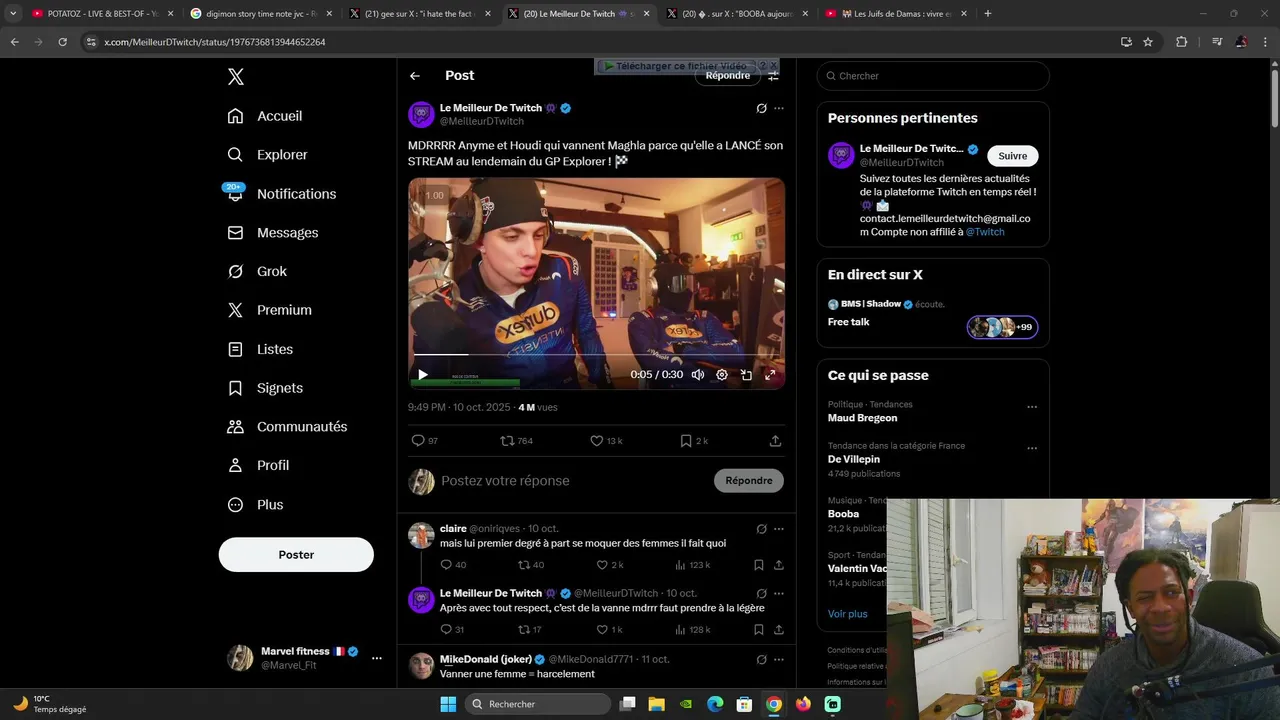Like the post with 13 k likes
Viewport: 1280px width, 720px height.
(x=606, y=441)
